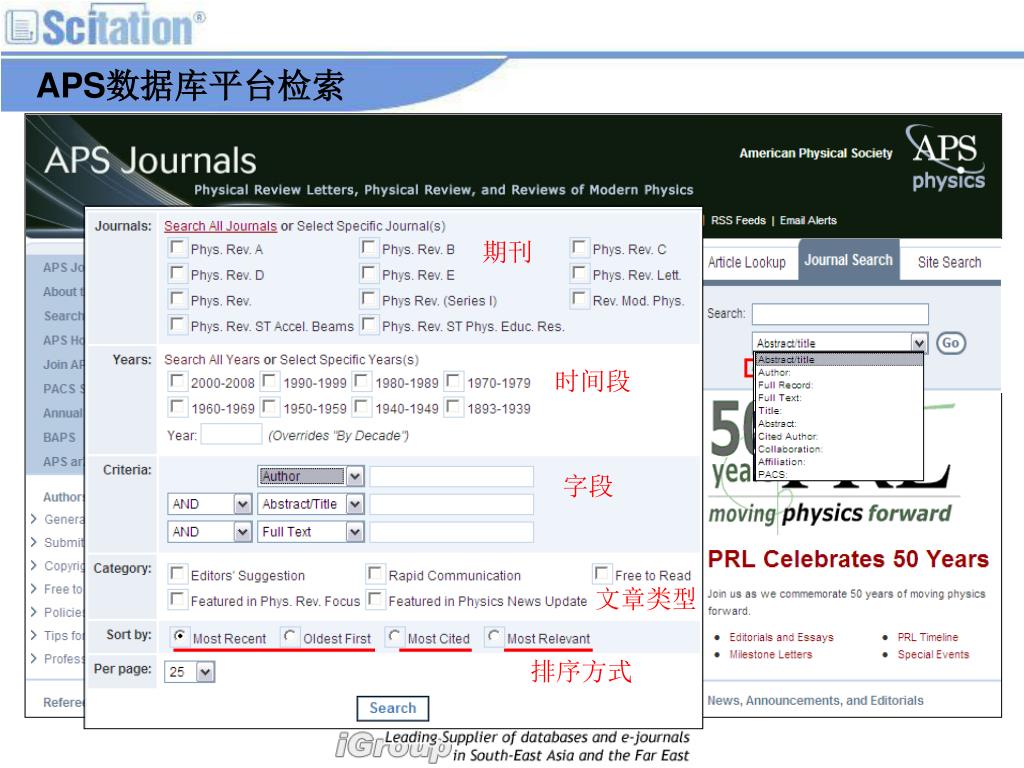Check the Phys. Rev. E journal box

pyautogui.click(x=369, y=274)
